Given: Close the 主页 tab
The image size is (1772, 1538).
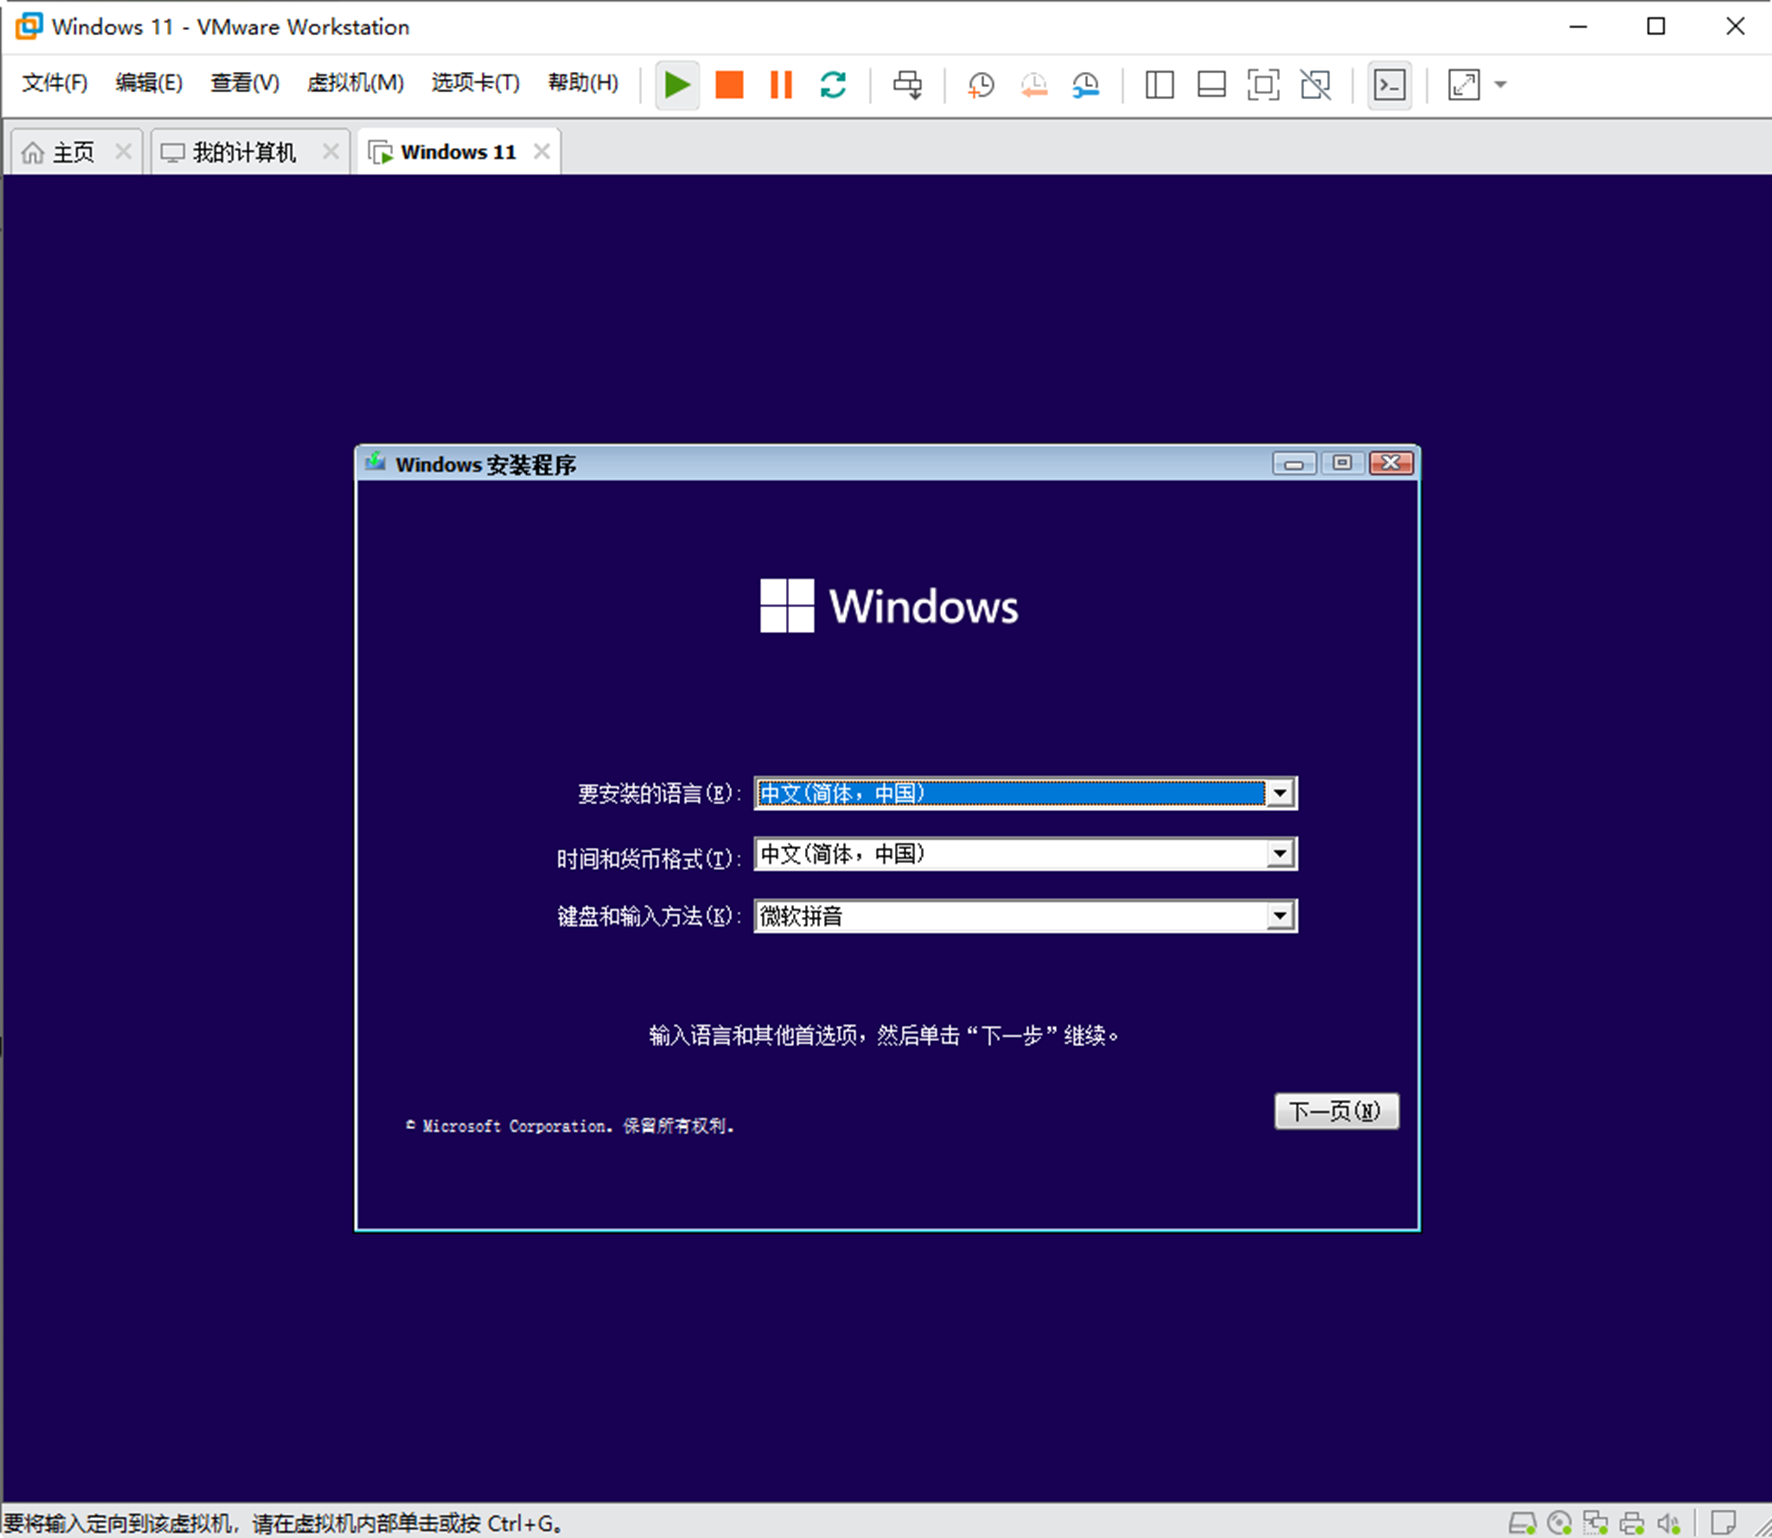Looking at the screenshot, I should click(x=123, y=151).
